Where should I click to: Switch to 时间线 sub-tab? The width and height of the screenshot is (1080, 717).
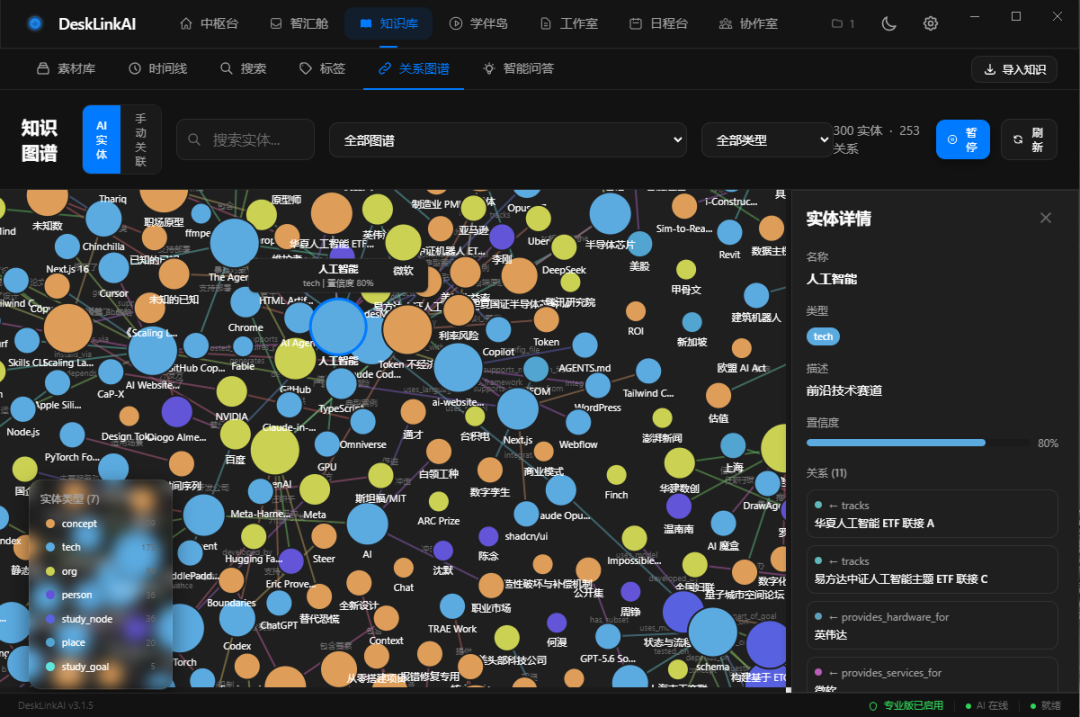tap(158, 68)
